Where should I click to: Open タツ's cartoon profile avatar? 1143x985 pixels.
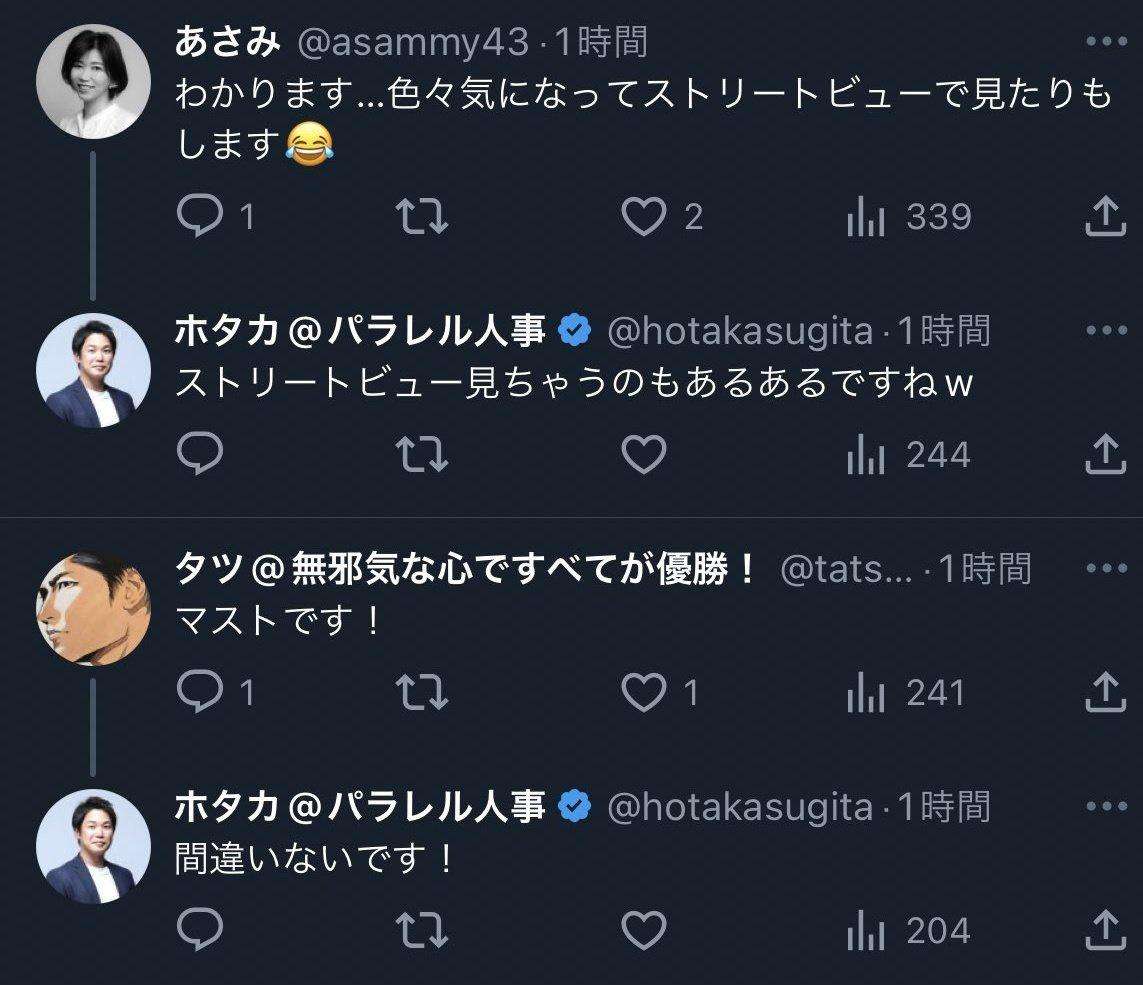pyautogui.click(x=92, y=609)
